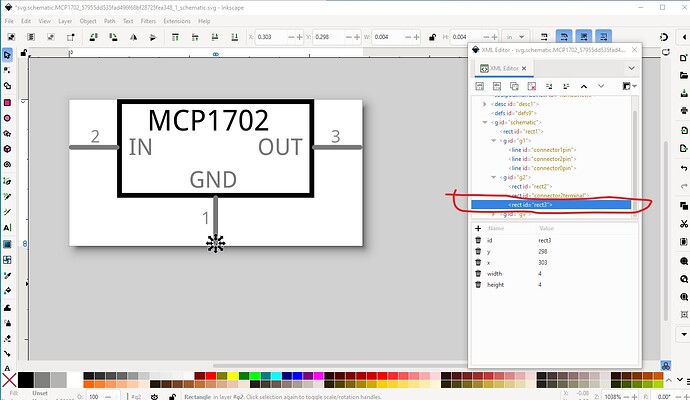Open the Edit menu
The width and height of the screenshot is (690, 400).
(x=26, y=21)
